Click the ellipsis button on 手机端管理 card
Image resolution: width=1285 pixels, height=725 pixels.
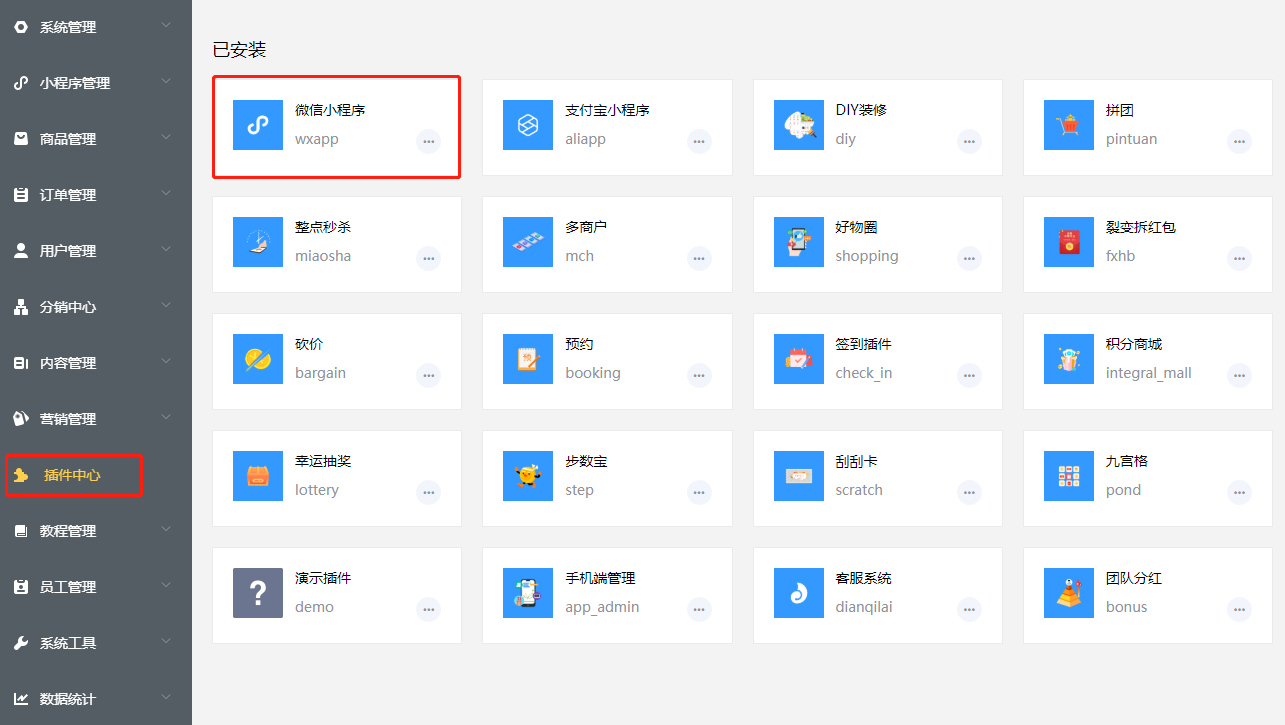699,610
